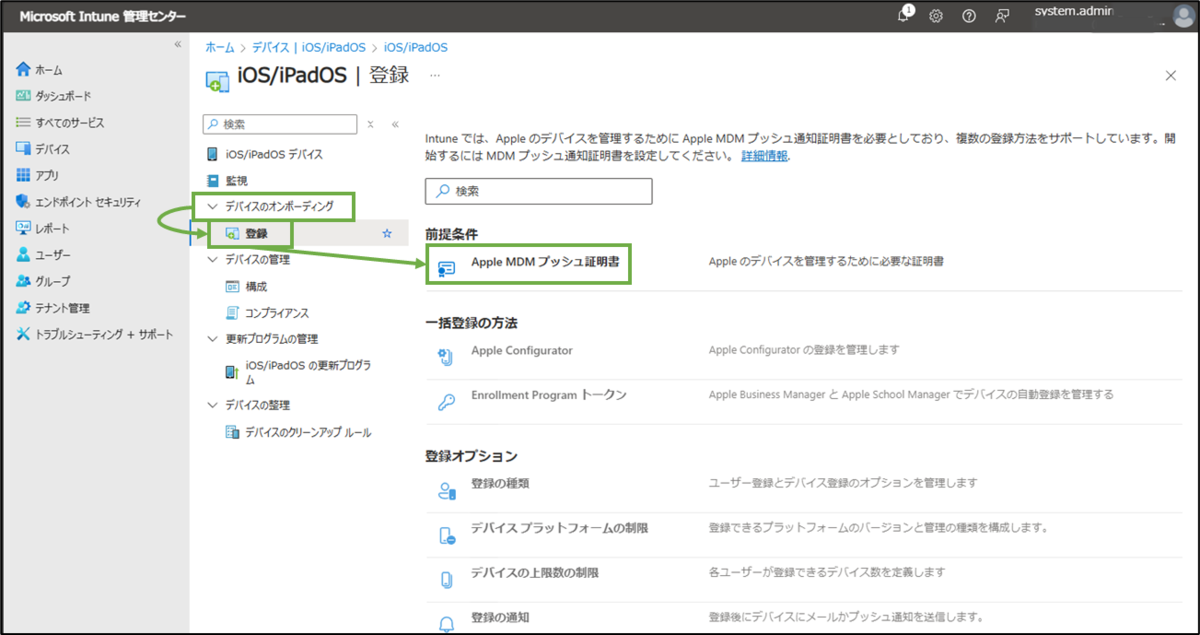Collapse the main left sidebar with chevrons
Screen dimensions: 1200x635
click(178, 45)
